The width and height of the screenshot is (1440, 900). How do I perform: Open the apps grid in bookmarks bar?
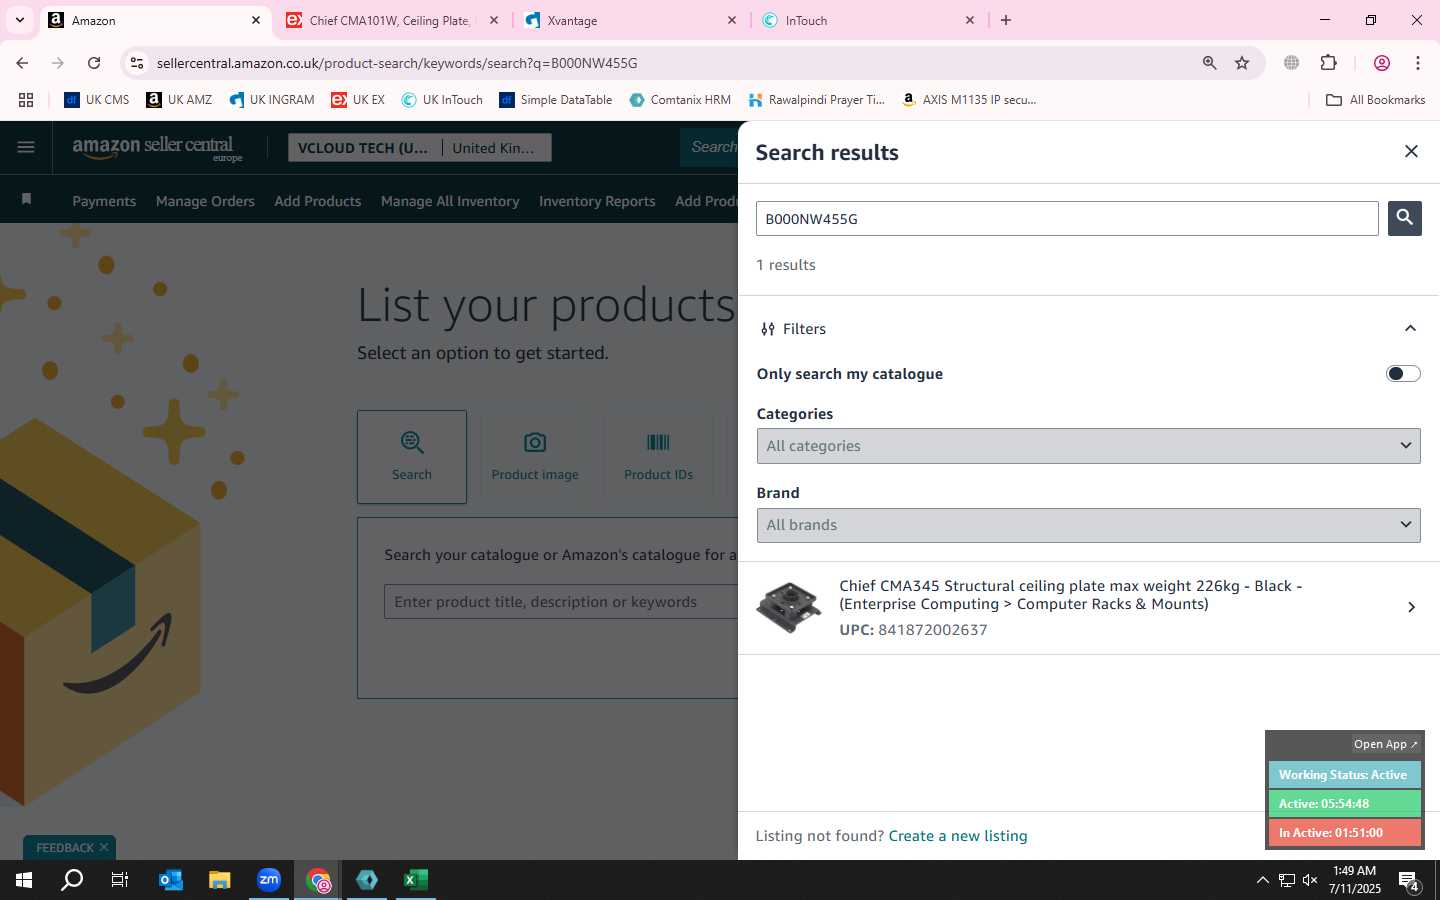pos(26,100)
